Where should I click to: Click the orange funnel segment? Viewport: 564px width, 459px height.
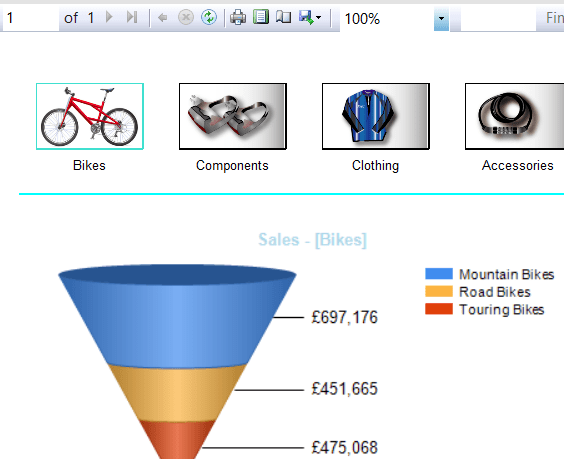point(177,394)
